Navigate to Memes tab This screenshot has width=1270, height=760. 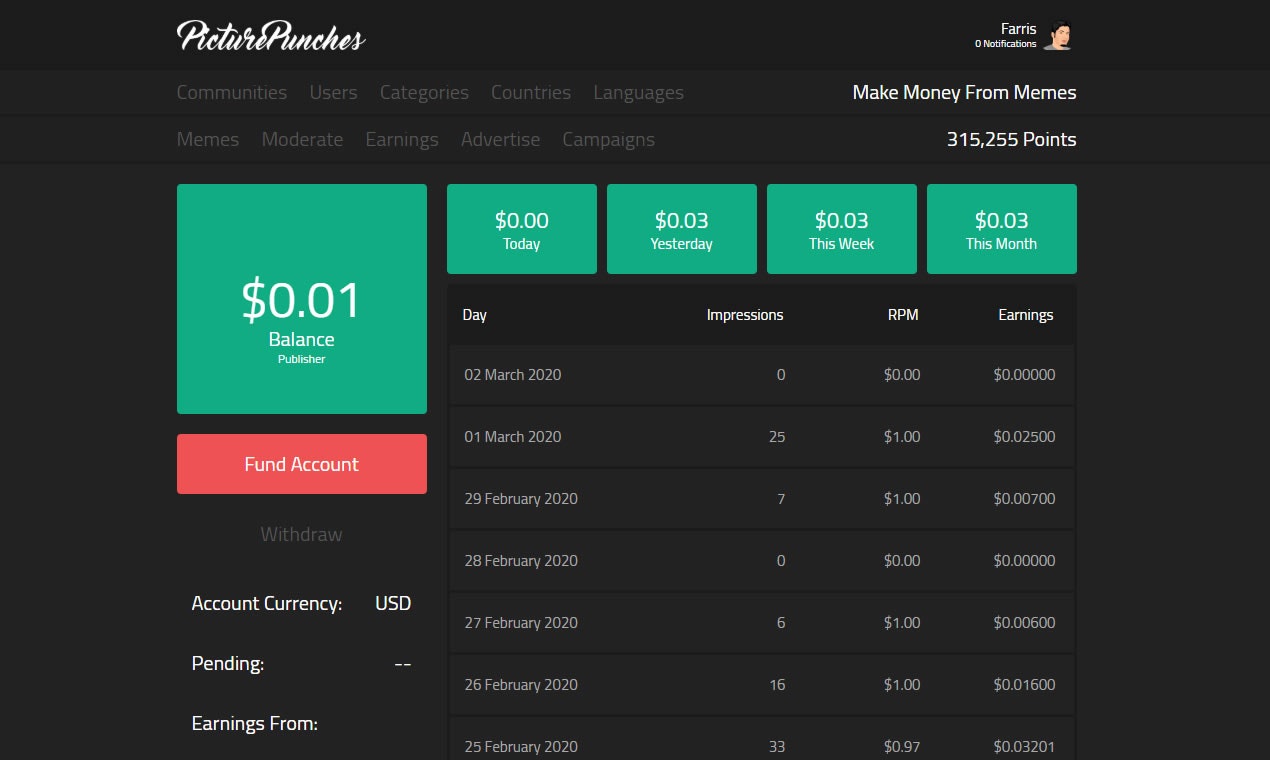click(x=208, y=139)
